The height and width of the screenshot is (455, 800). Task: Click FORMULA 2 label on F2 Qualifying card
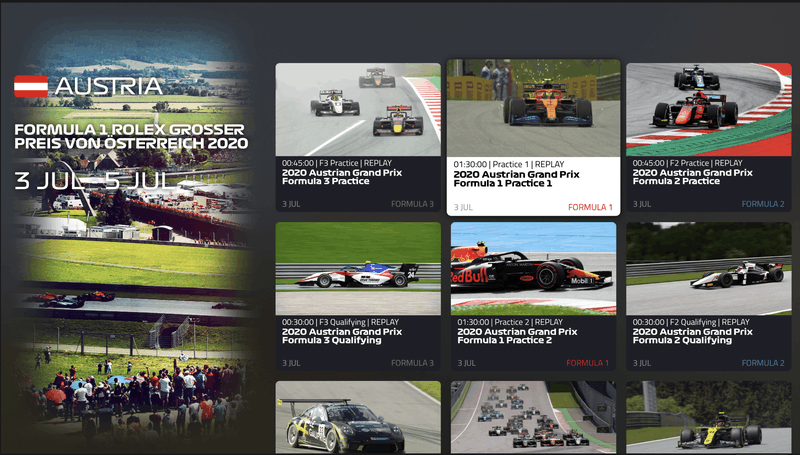(x=763, y=363)
